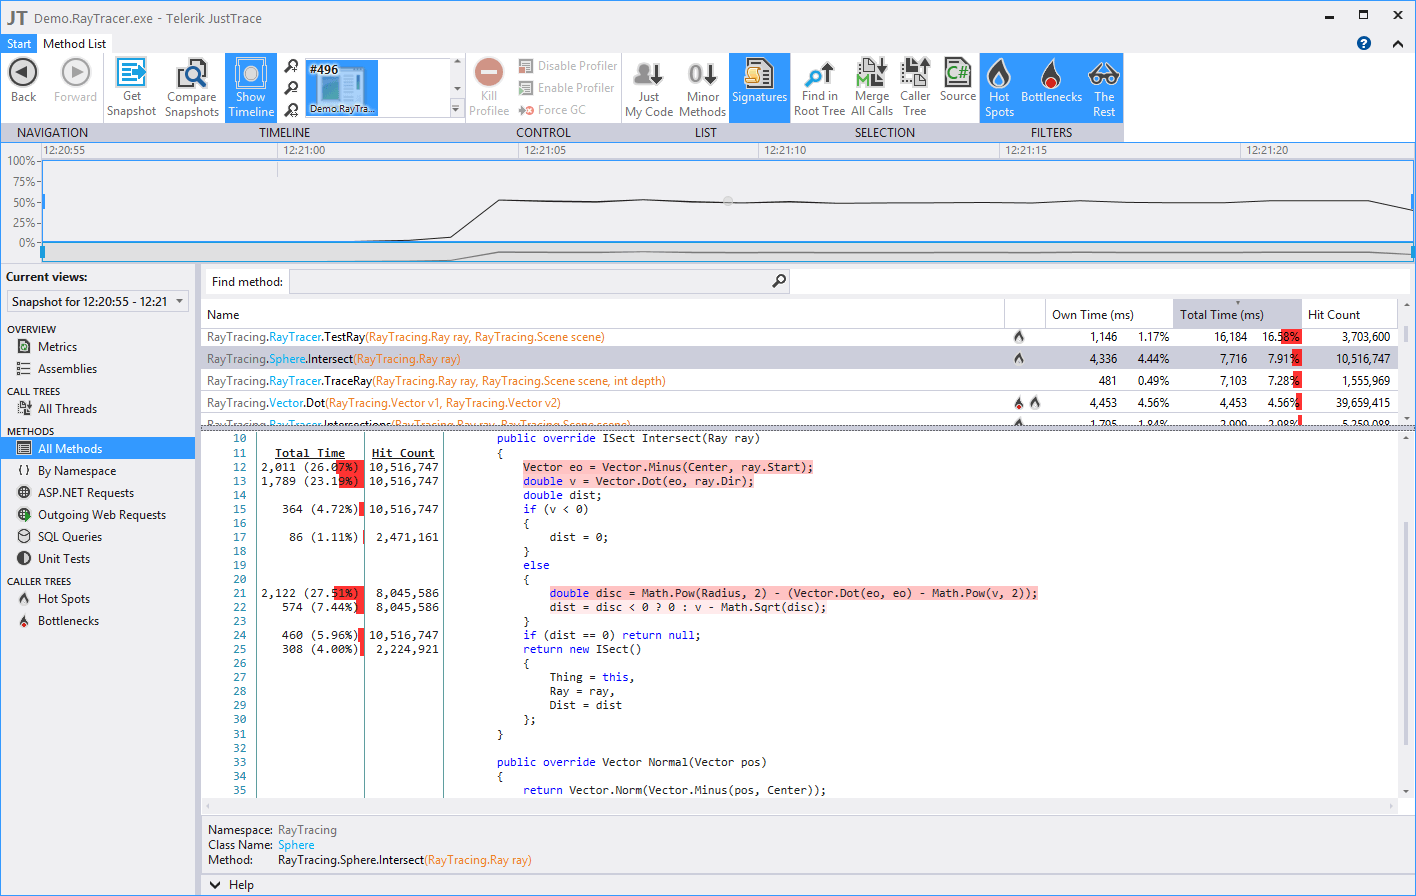This screenshot has height=896, width=1416.
Task: Click Merge All Calls
Action: (x=872, y=87)
